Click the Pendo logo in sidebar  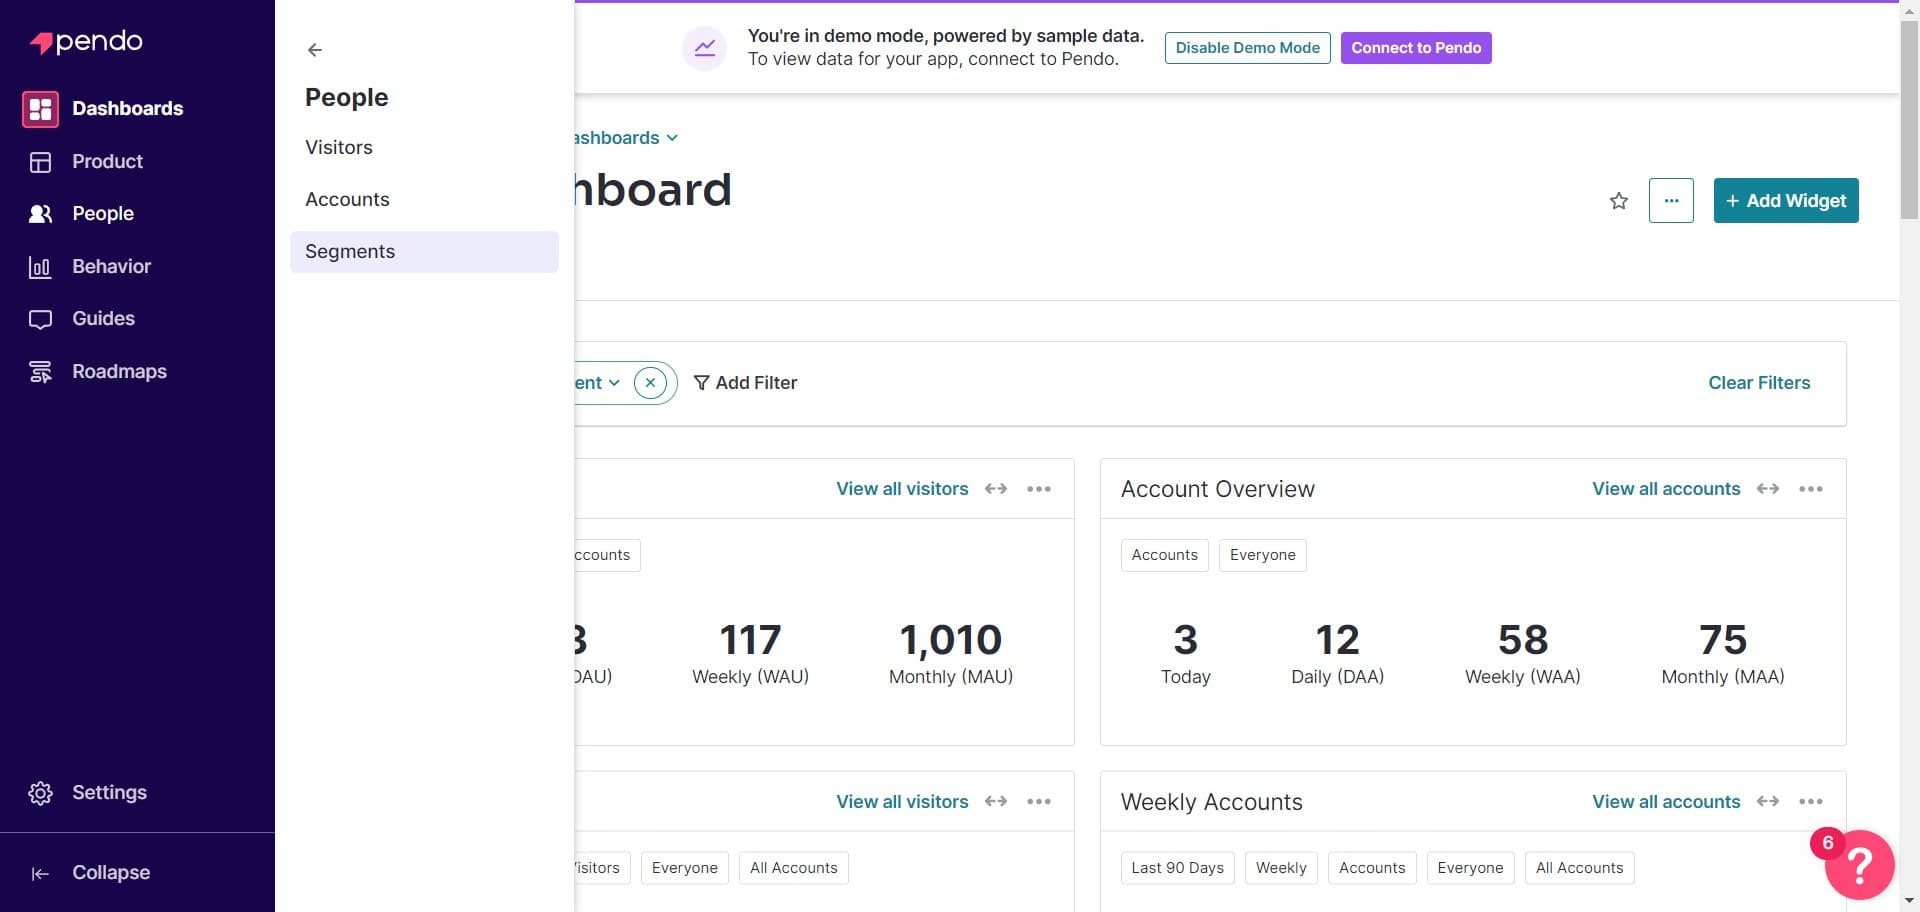click(x=86, y=42)
